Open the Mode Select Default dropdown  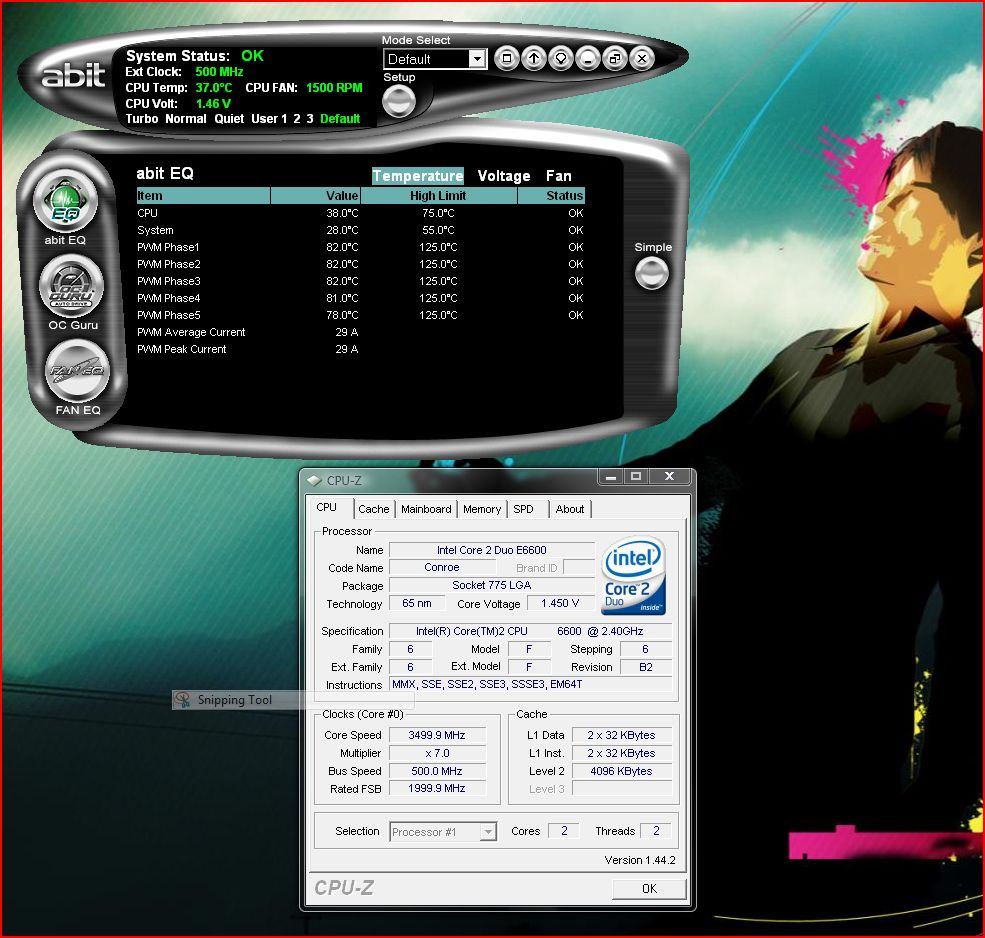point(435,59)
